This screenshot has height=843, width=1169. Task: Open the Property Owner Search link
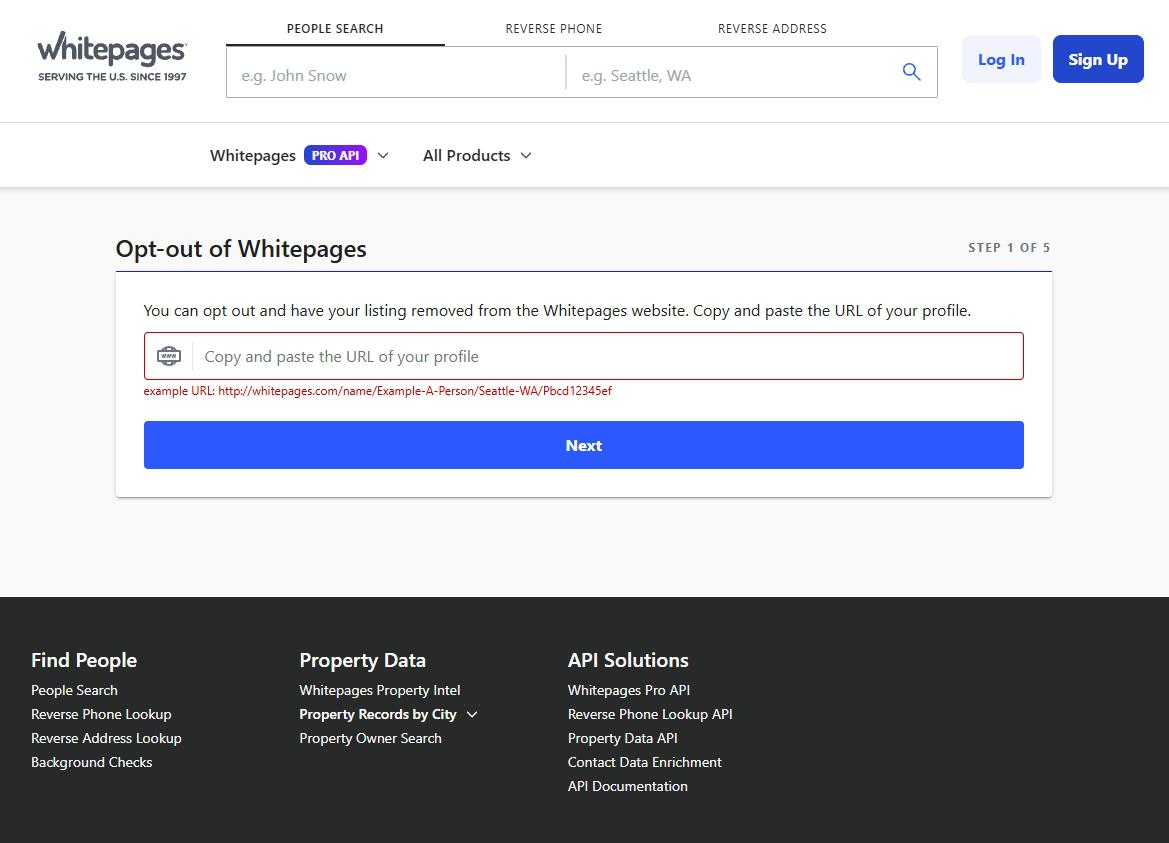[371, 738]
